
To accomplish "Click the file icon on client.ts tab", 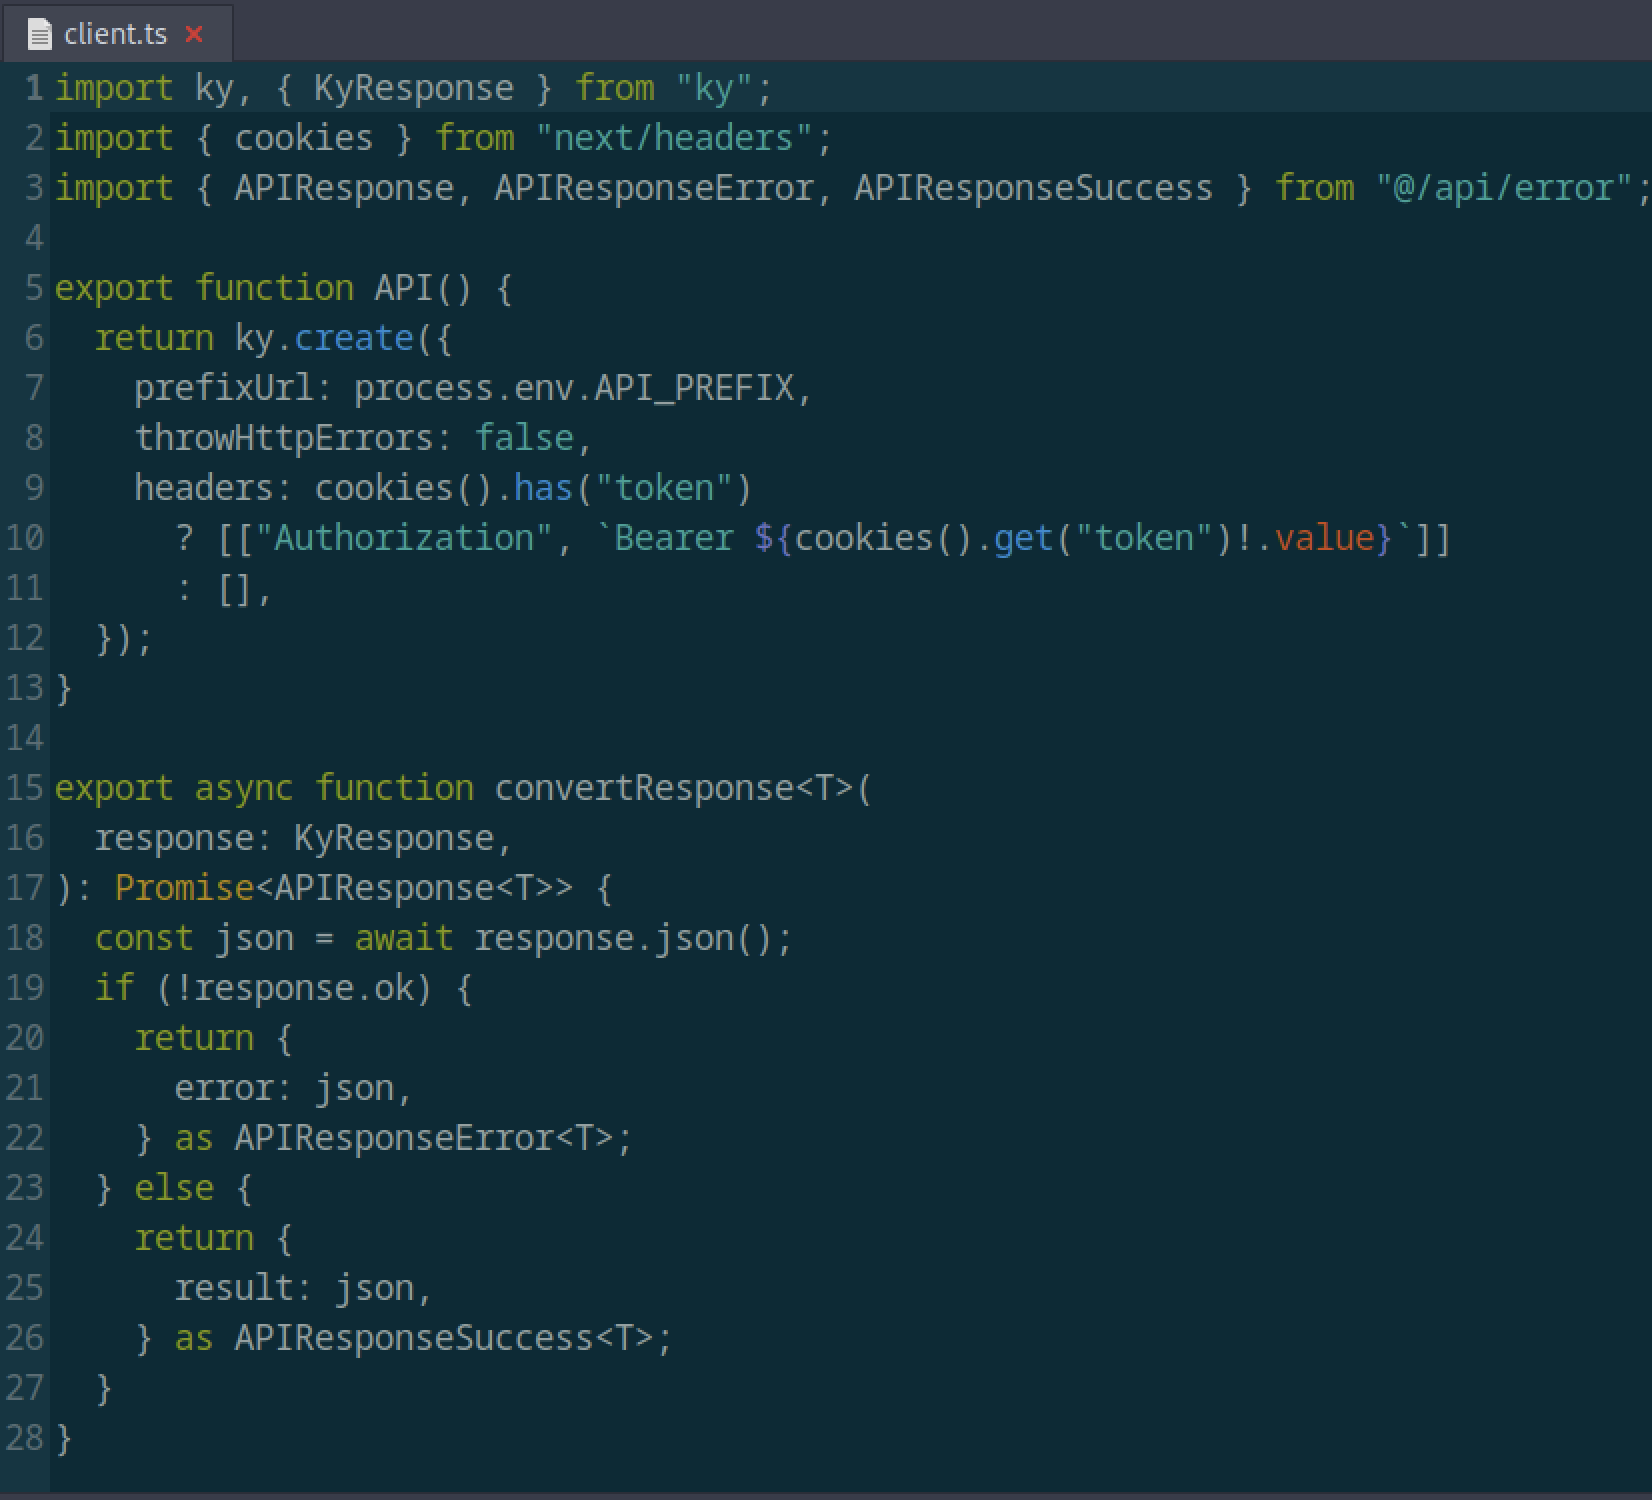I will [39, 35].
